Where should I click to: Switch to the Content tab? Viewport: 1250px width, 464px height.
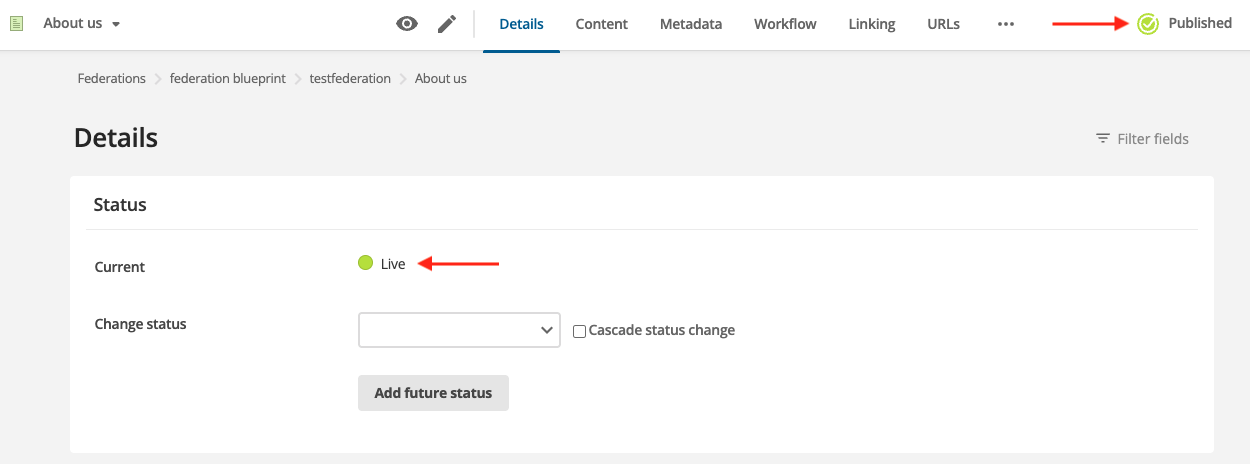[602, 24]
